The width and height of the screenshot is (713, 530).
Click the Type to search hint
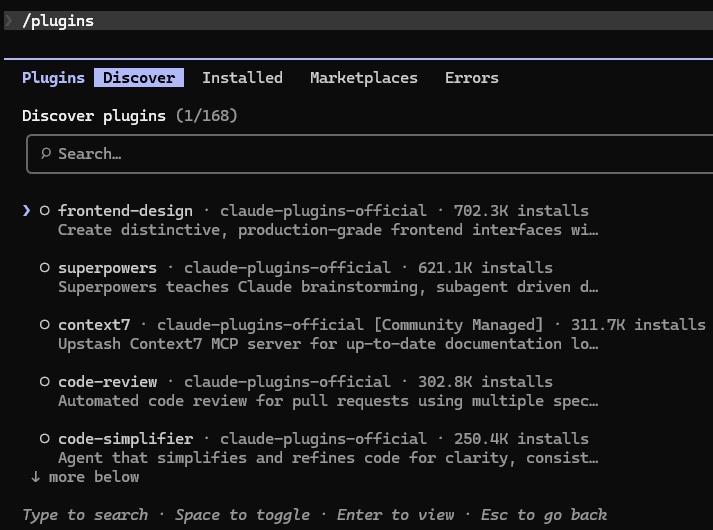click(x=85, y=515)
